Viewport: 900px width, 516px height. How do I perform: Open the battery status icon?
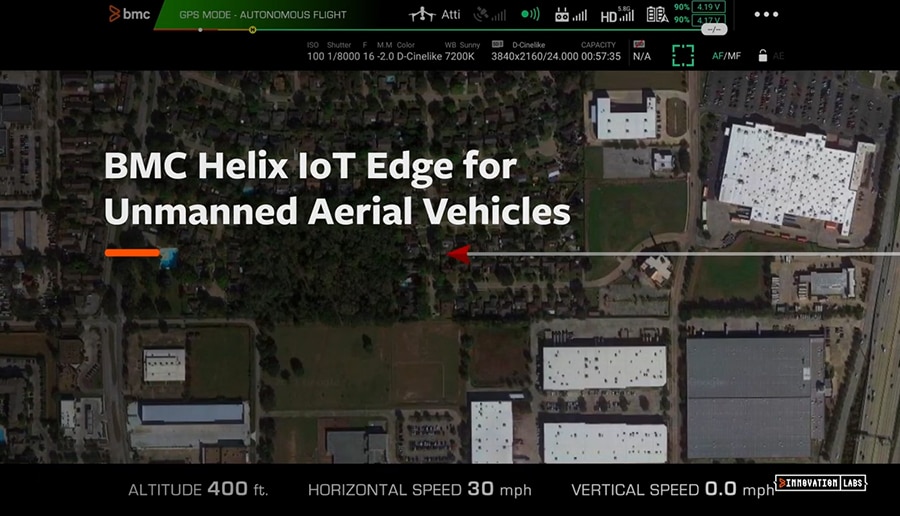pyautogui.click(x=657, y=14)
